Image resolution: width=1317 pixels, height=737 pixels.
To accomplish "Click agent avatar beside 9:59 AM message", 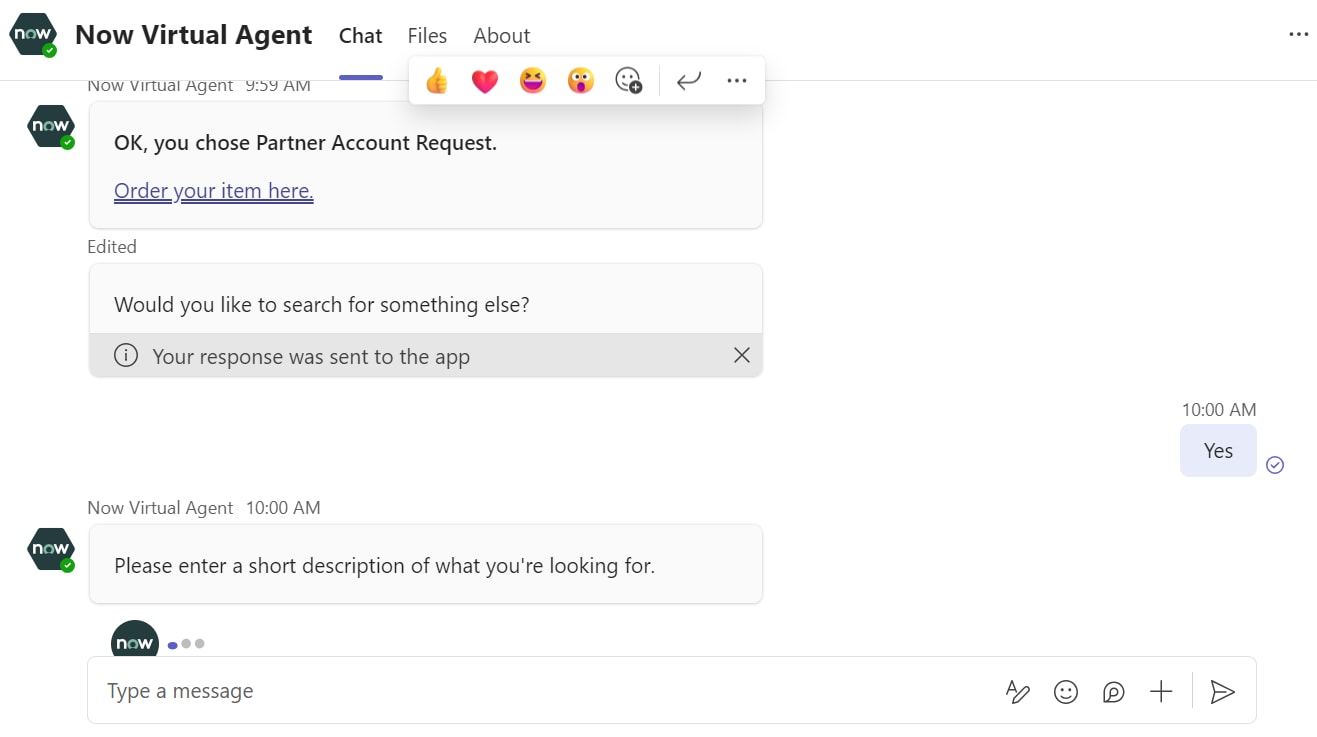I will [51, 127].
